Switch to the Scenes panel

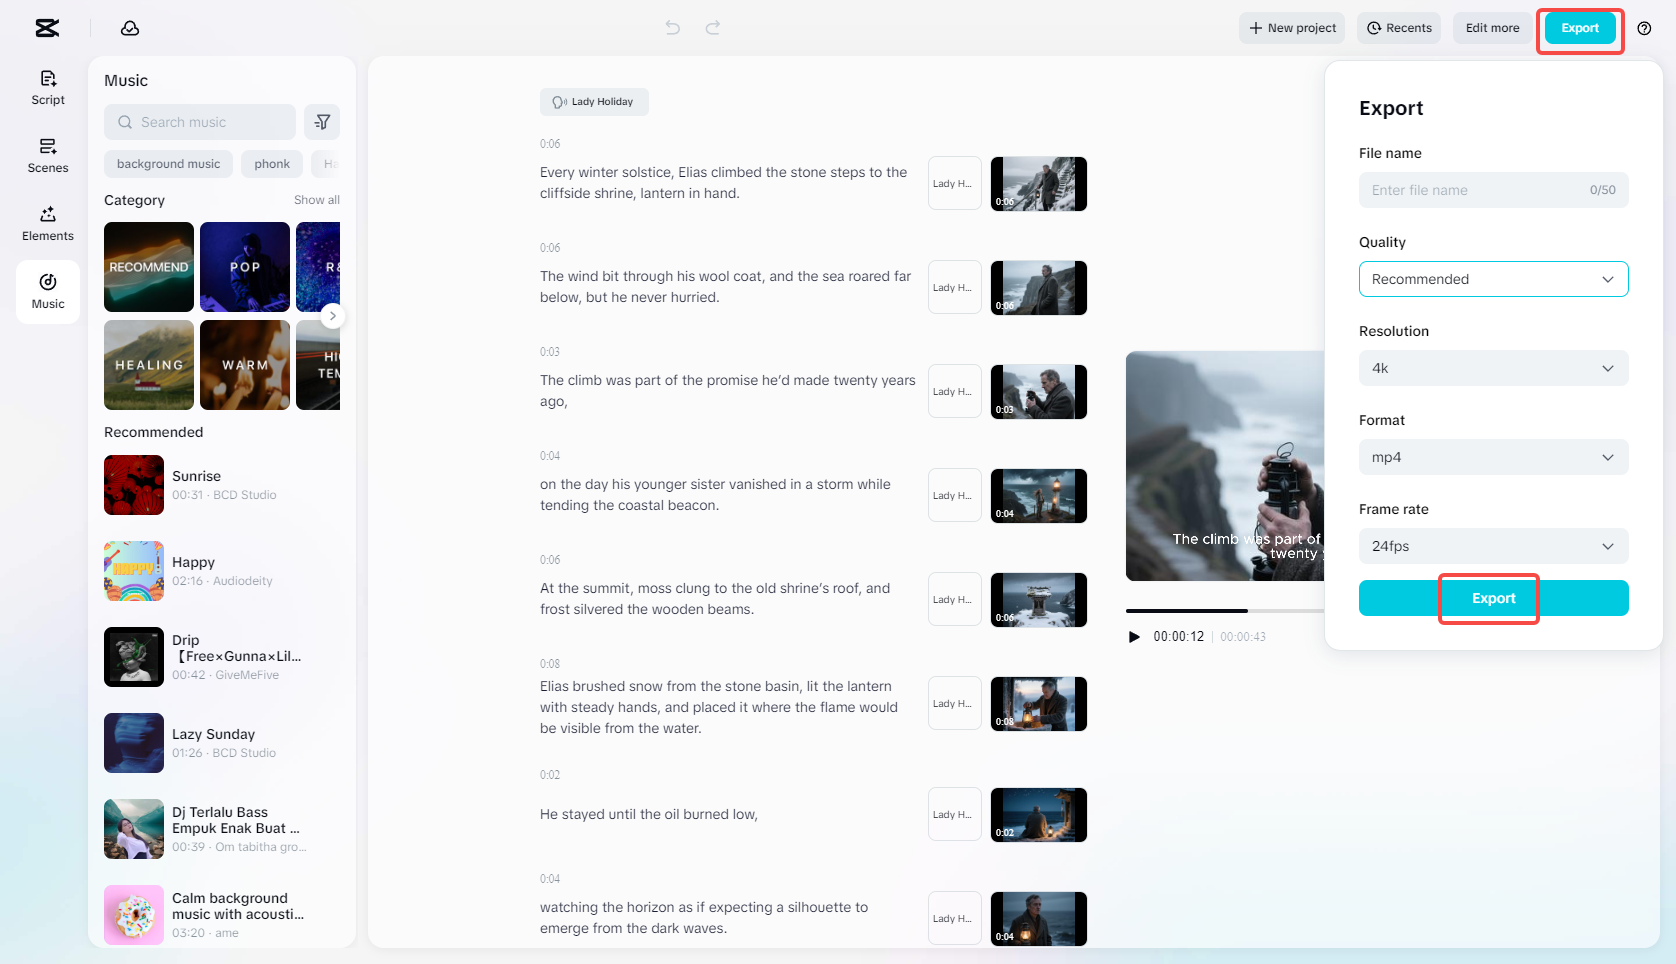(x=47, y=155)
